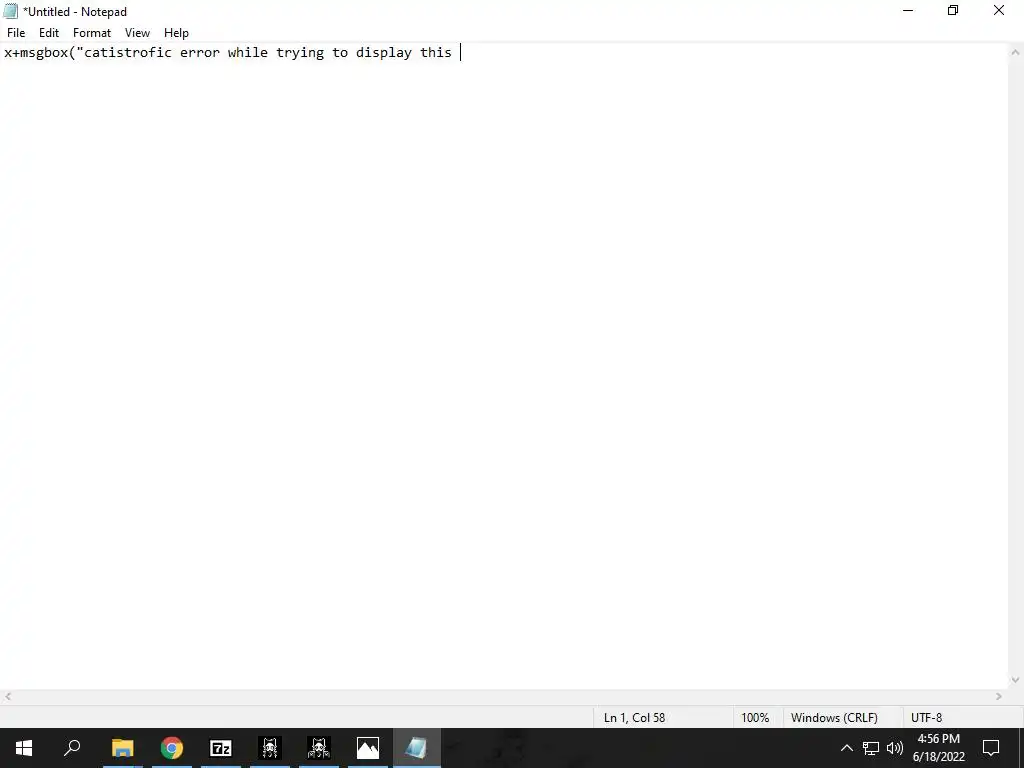Click the Notepad taskbar icon

pyautogui.click(x=417, y=748)
